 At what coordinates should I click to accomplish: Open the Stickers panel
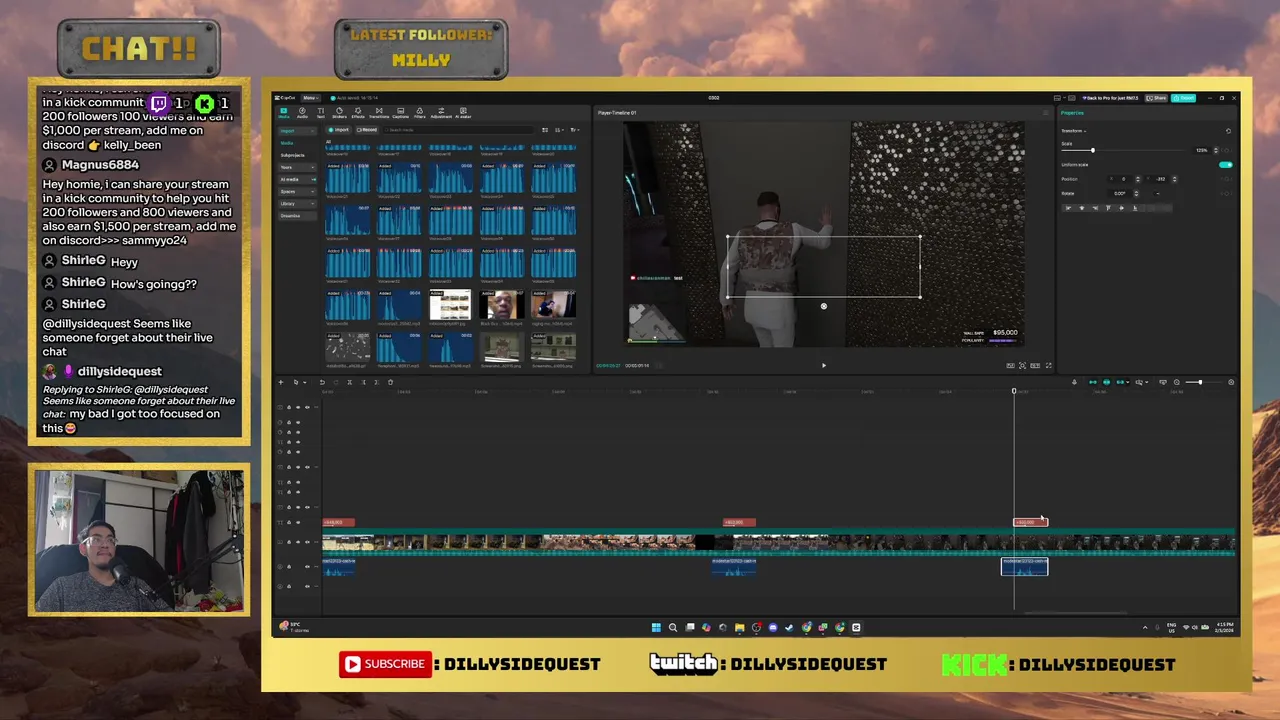coord(339,113)
